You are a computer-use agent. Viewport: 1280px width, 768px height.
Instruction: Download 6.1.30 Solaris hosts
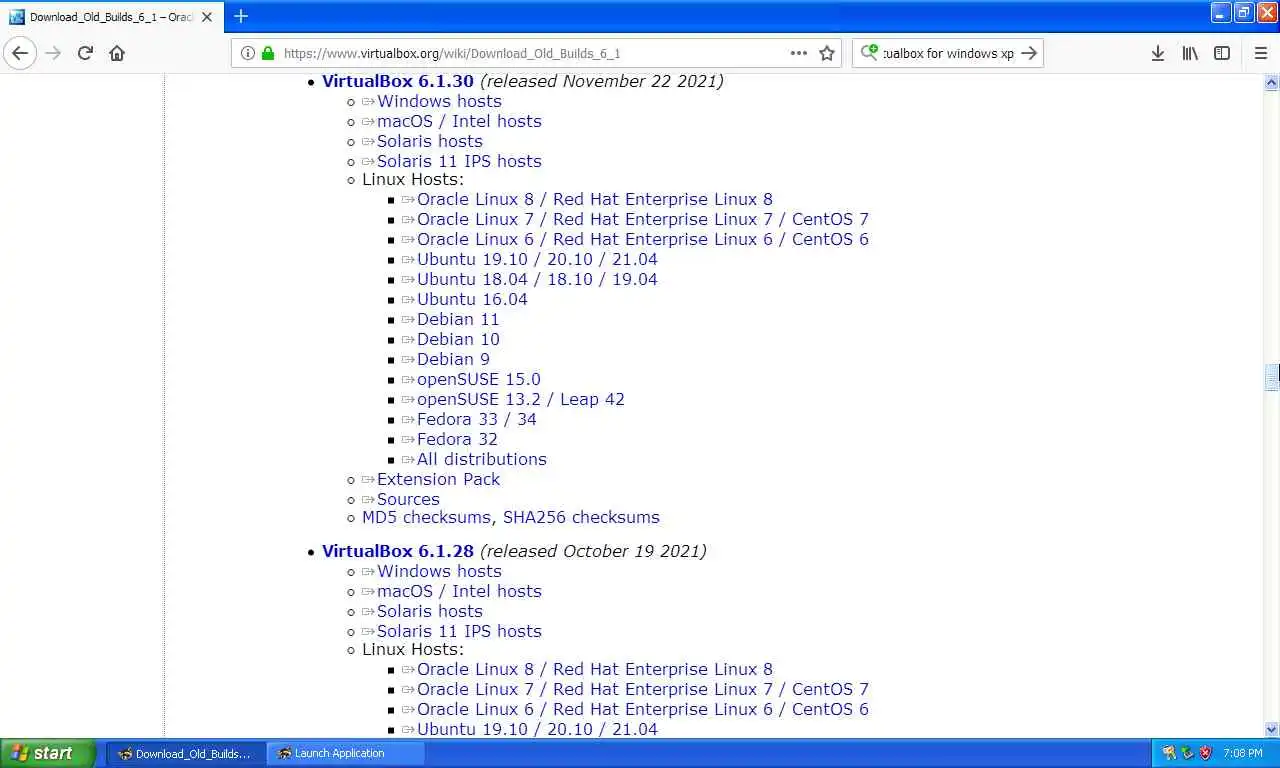click(x=430, y=141)
